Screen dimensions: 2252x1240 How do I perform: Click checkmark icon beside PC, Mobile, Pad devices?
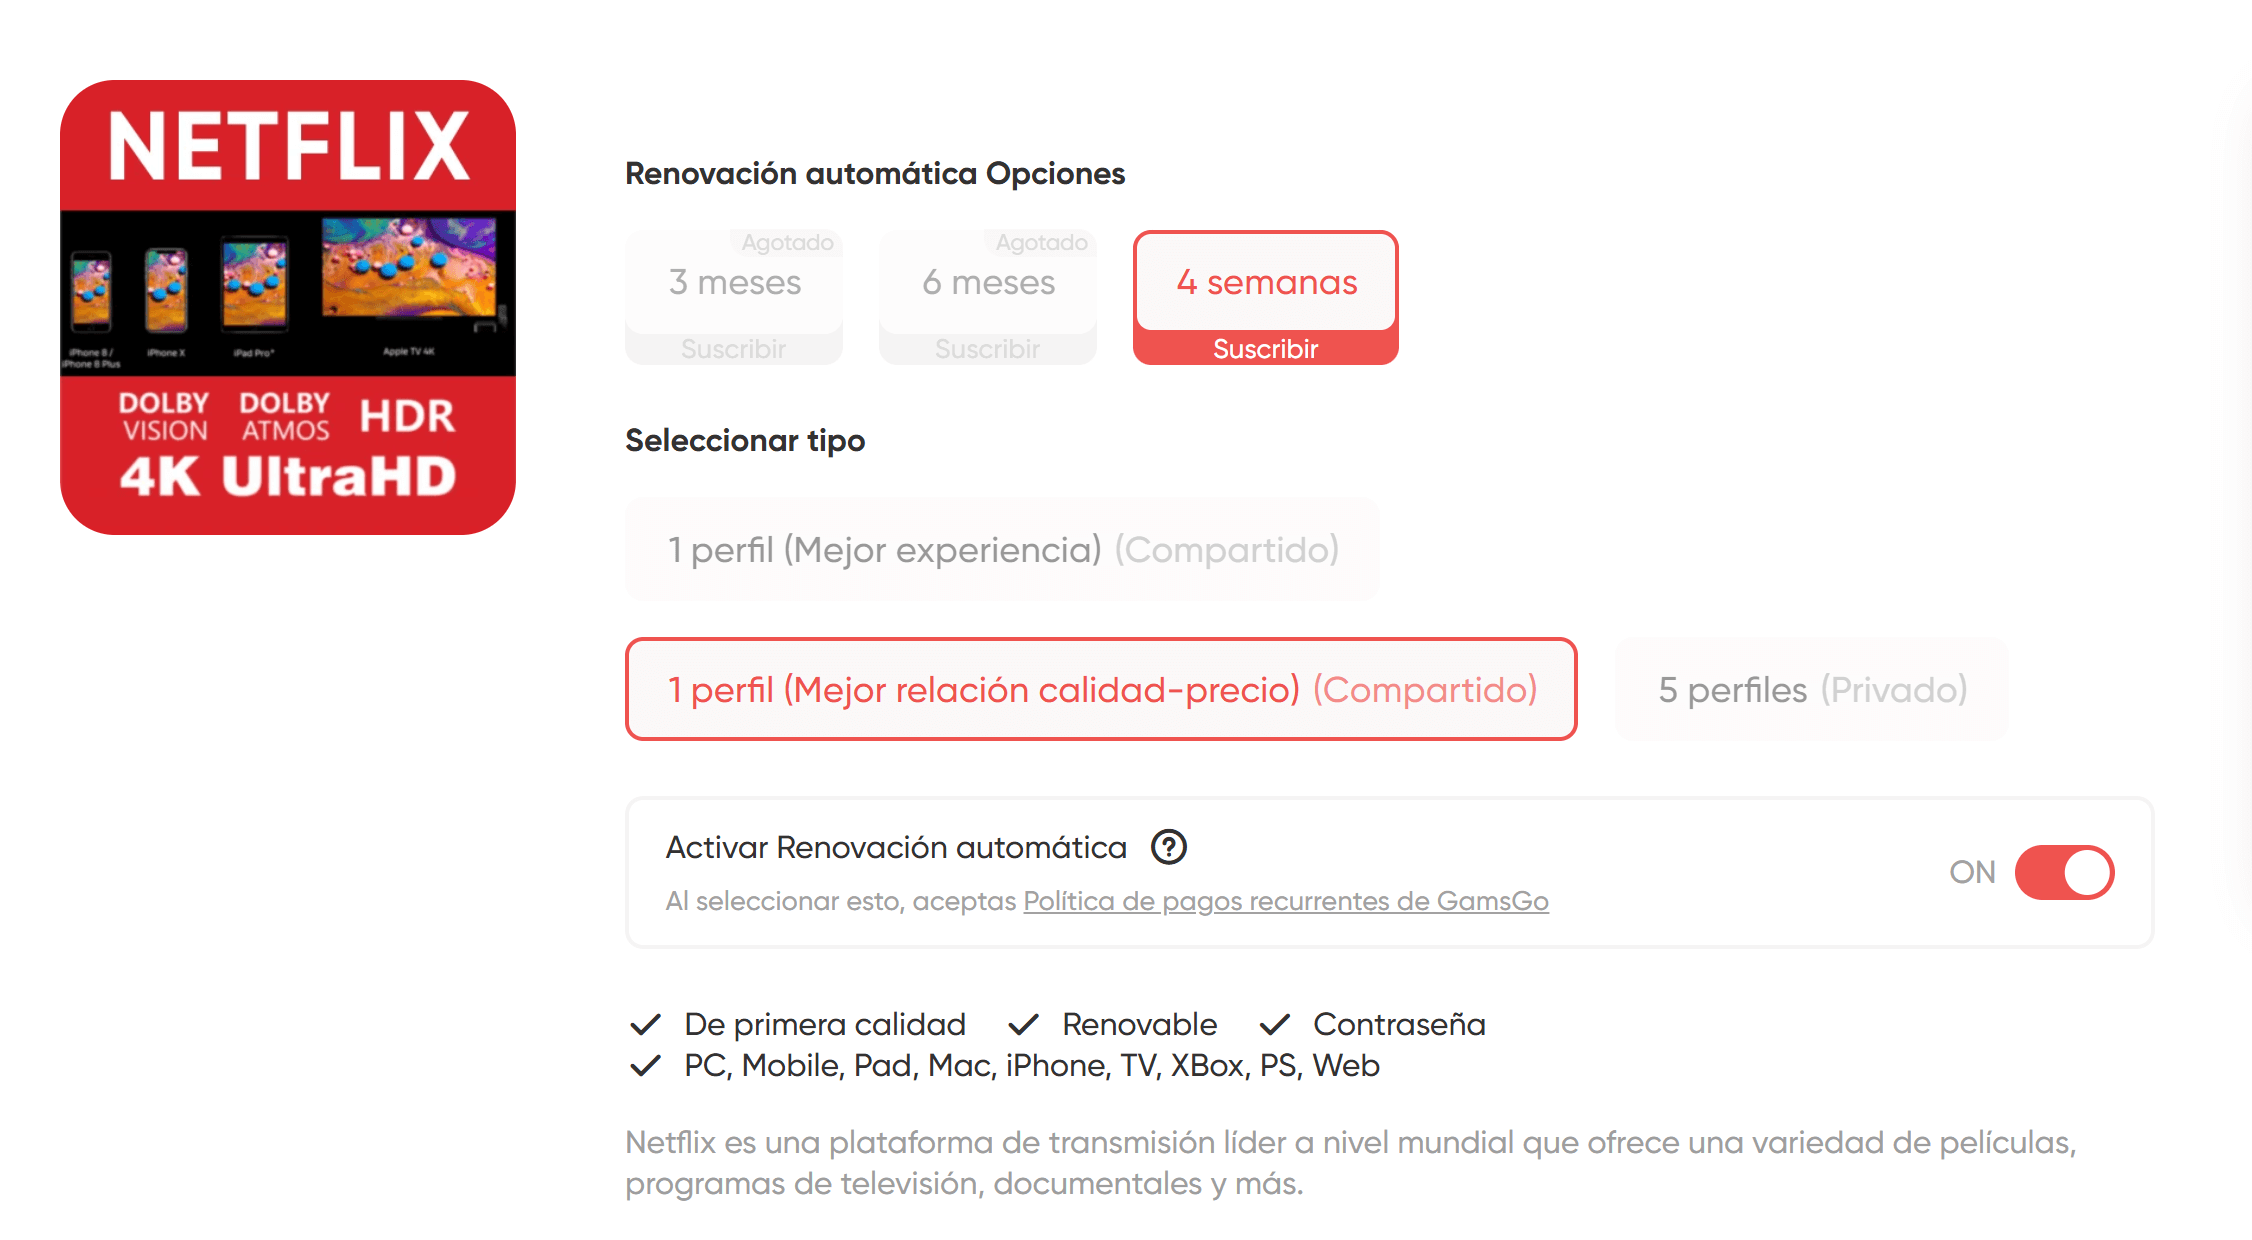646,1065
